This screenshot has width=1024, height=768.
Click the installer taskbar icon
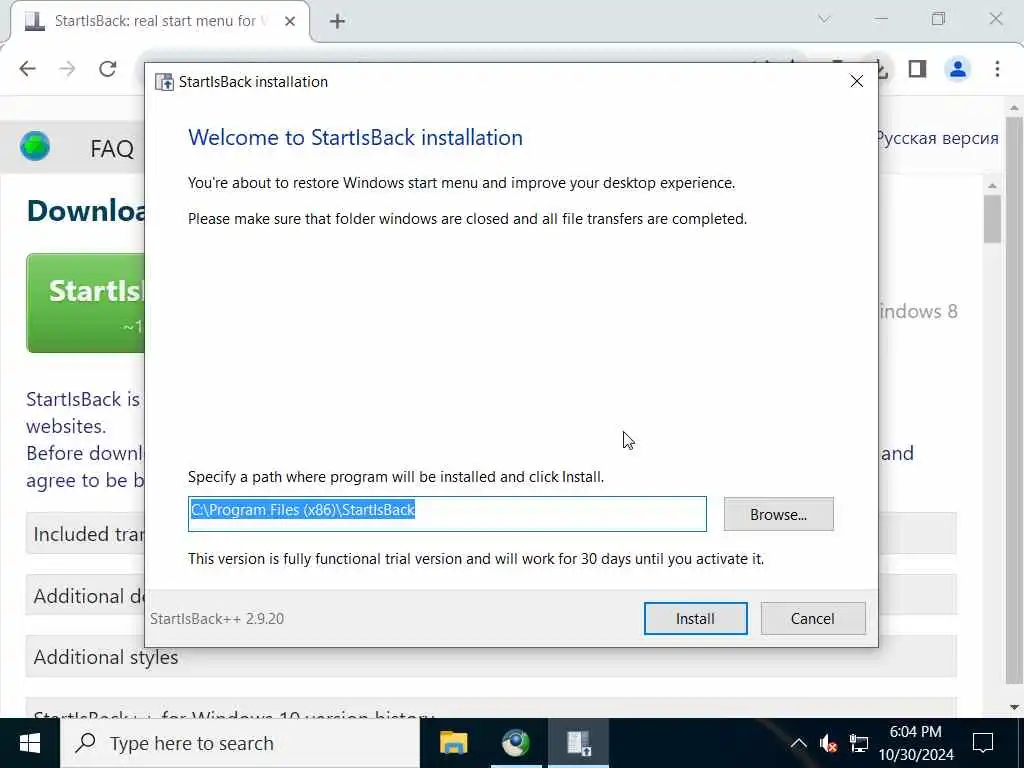pos(578,743)
